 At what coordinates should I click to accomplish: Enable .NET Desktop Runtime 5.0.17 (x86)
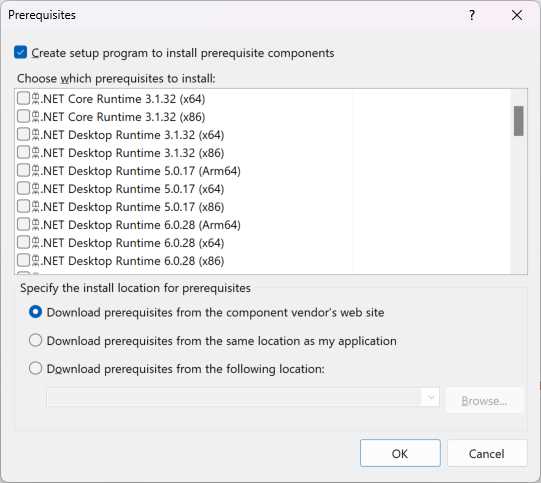pos(23,206)
